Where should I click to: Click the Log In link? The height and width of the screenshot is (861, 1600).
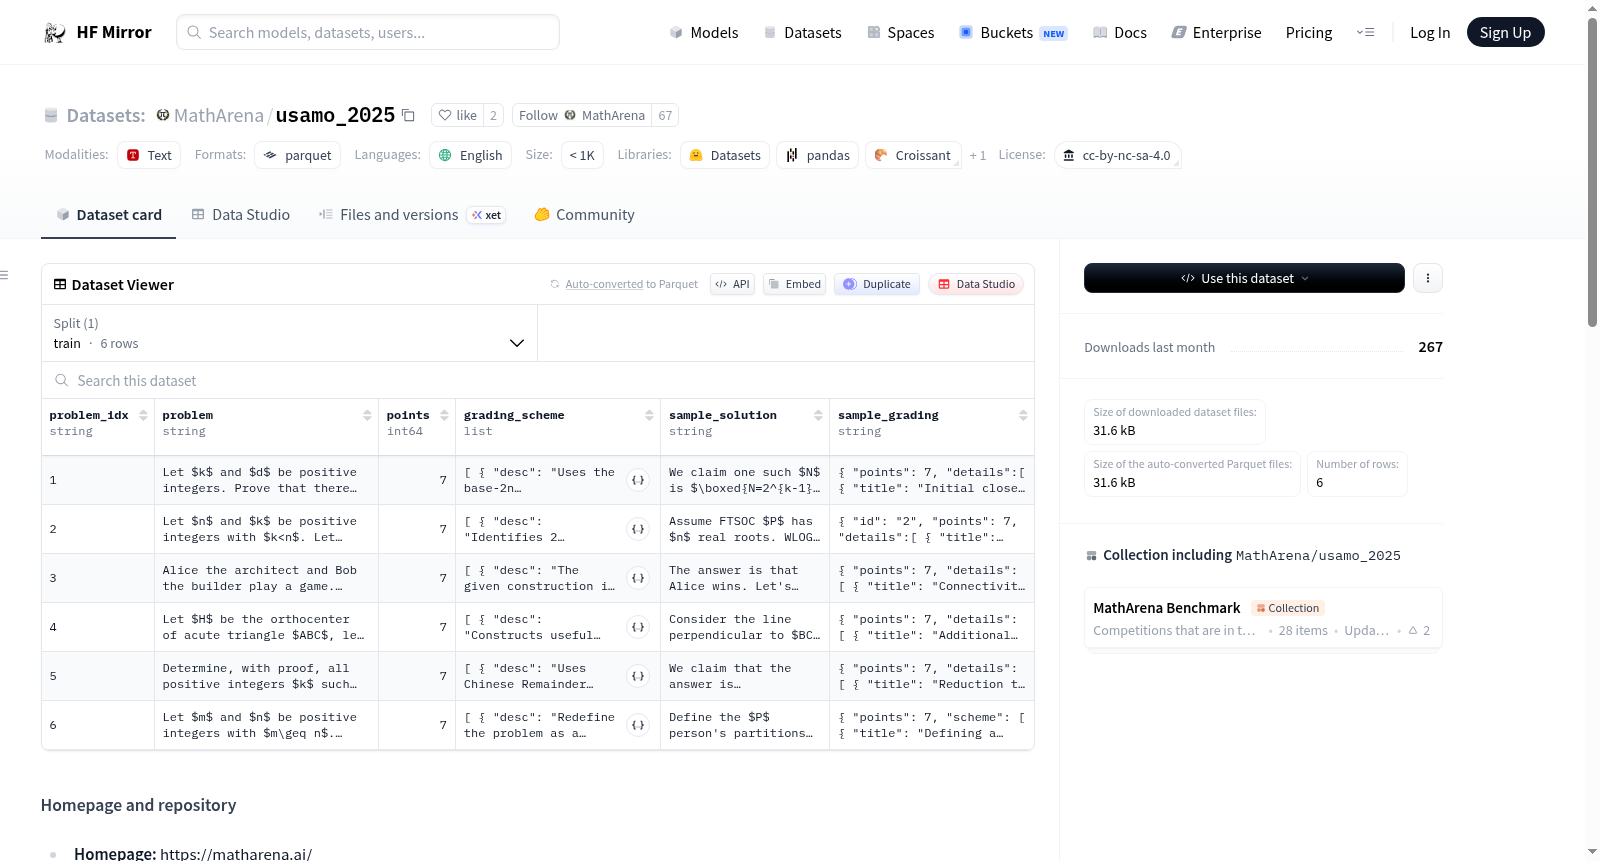(1430, 33)
